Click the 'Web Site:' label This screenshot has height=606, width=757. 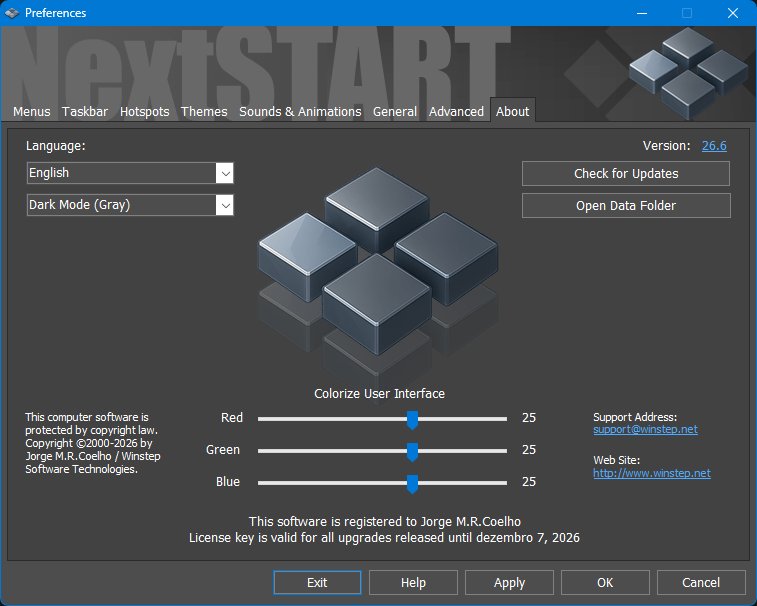point(616,460)
